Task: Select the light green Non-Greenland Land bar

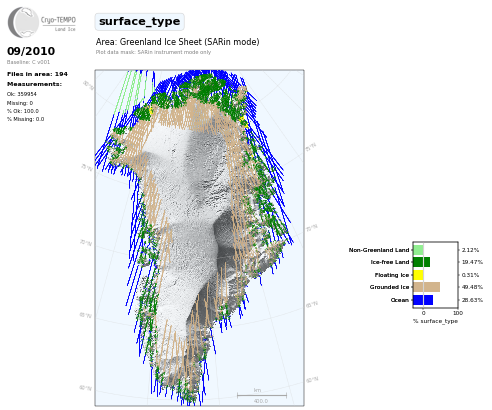Action: (x=418, y=250)
